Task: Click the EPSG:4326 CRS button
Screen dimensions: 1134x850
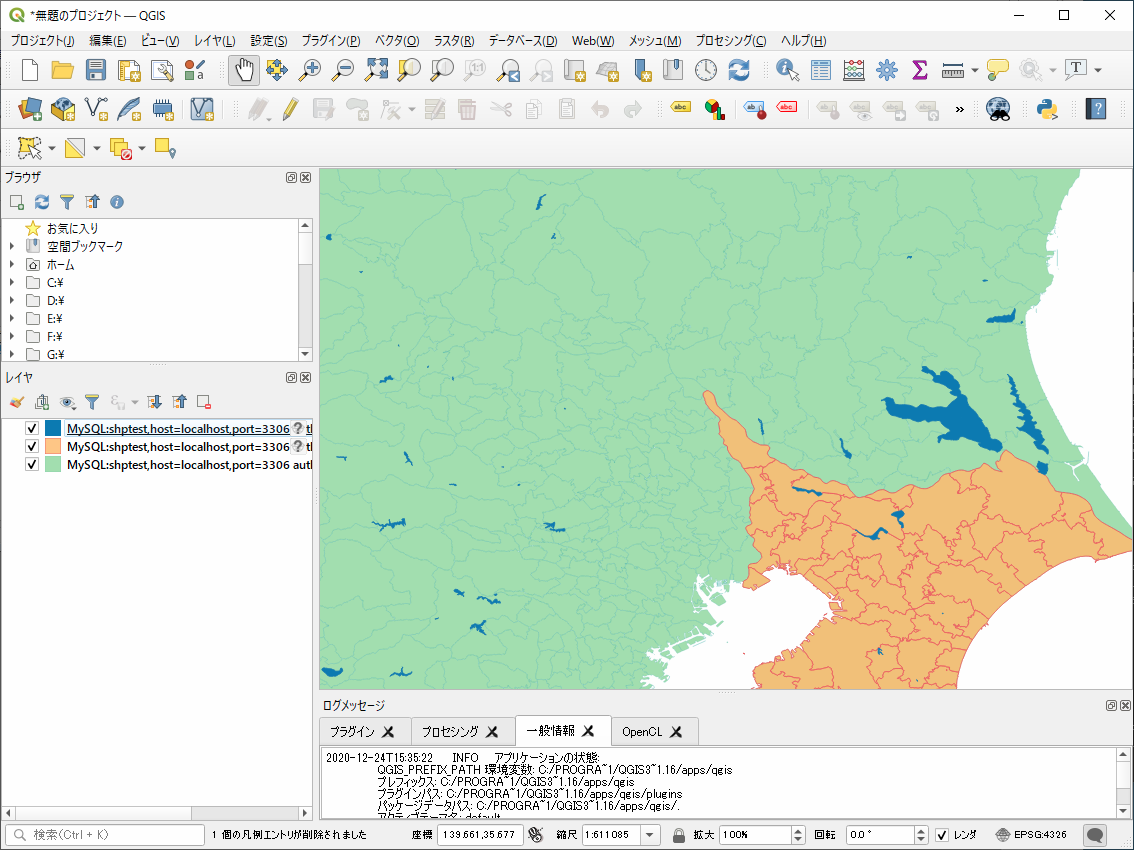Action: (x=1031, y=835)
